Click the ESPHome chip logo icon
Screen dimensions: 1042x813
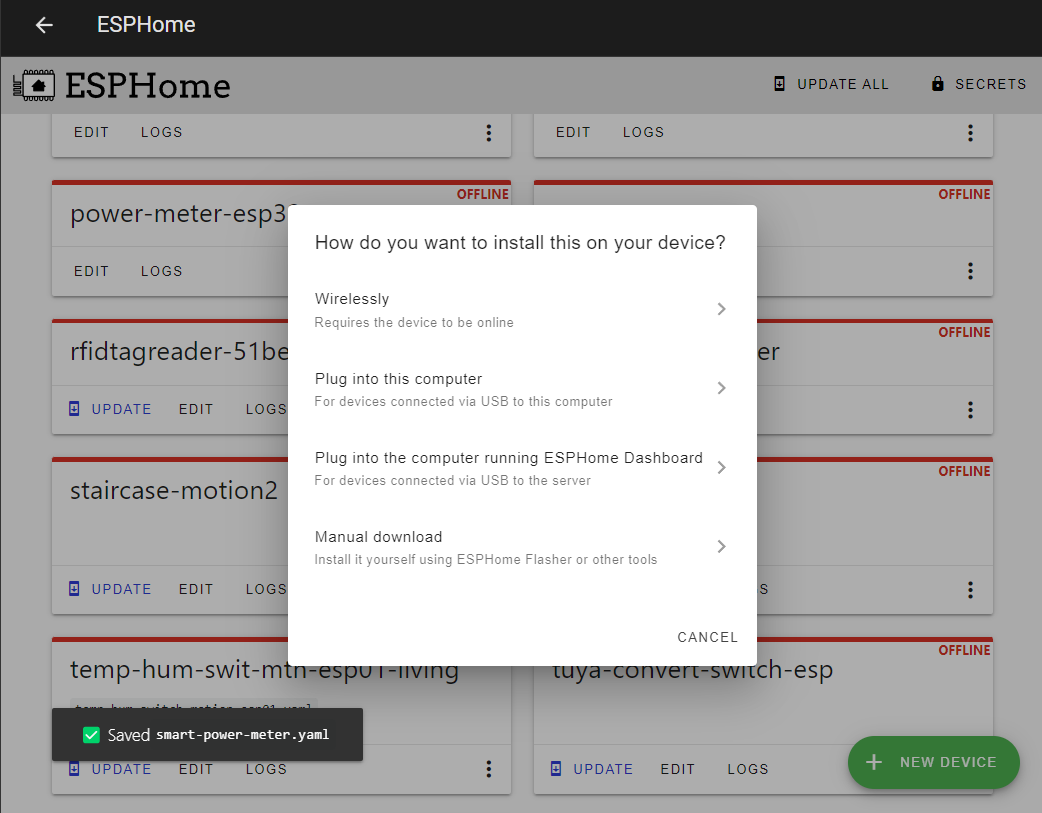click(34, 85)
